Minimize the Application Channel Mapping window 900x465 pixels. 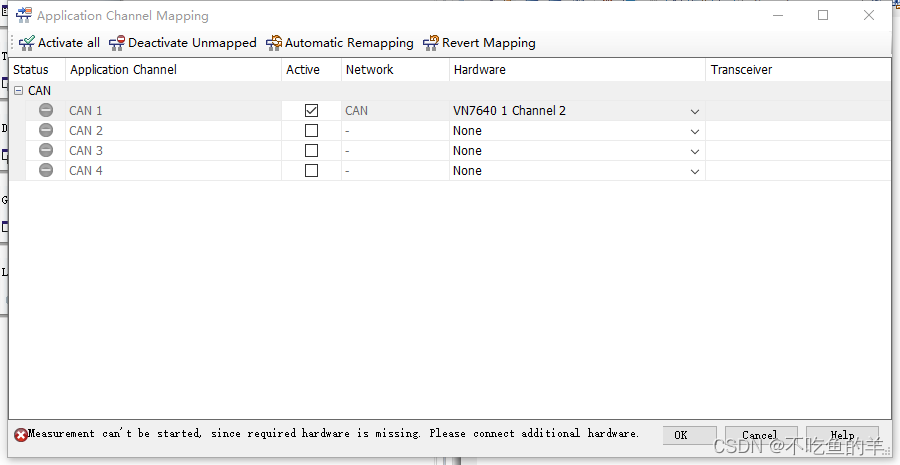778,16
